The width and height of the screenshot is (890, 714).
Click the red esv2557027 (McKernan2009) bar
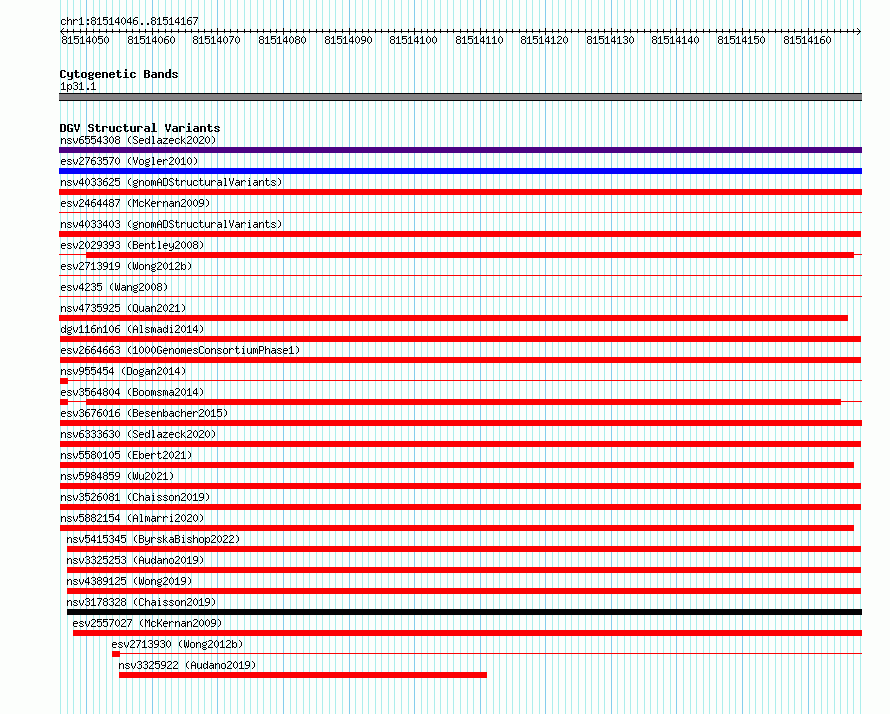[x=467, y=633]
